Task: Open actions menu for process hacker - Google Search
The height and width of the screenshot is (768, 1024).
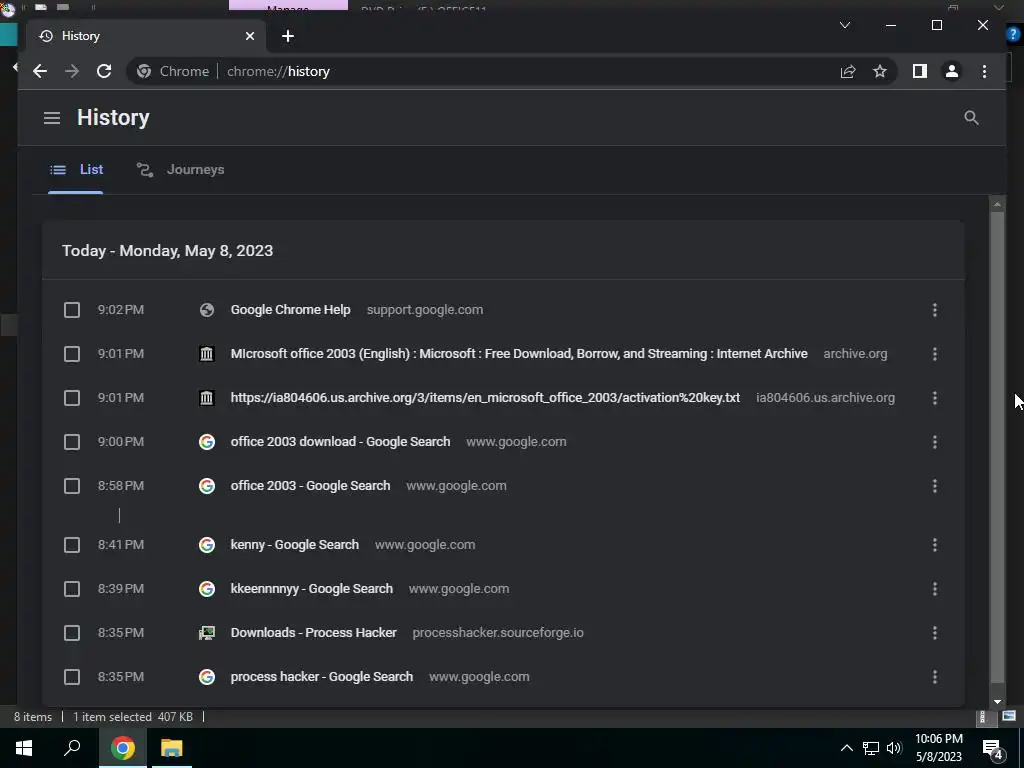Action: (x=935, y=677)
